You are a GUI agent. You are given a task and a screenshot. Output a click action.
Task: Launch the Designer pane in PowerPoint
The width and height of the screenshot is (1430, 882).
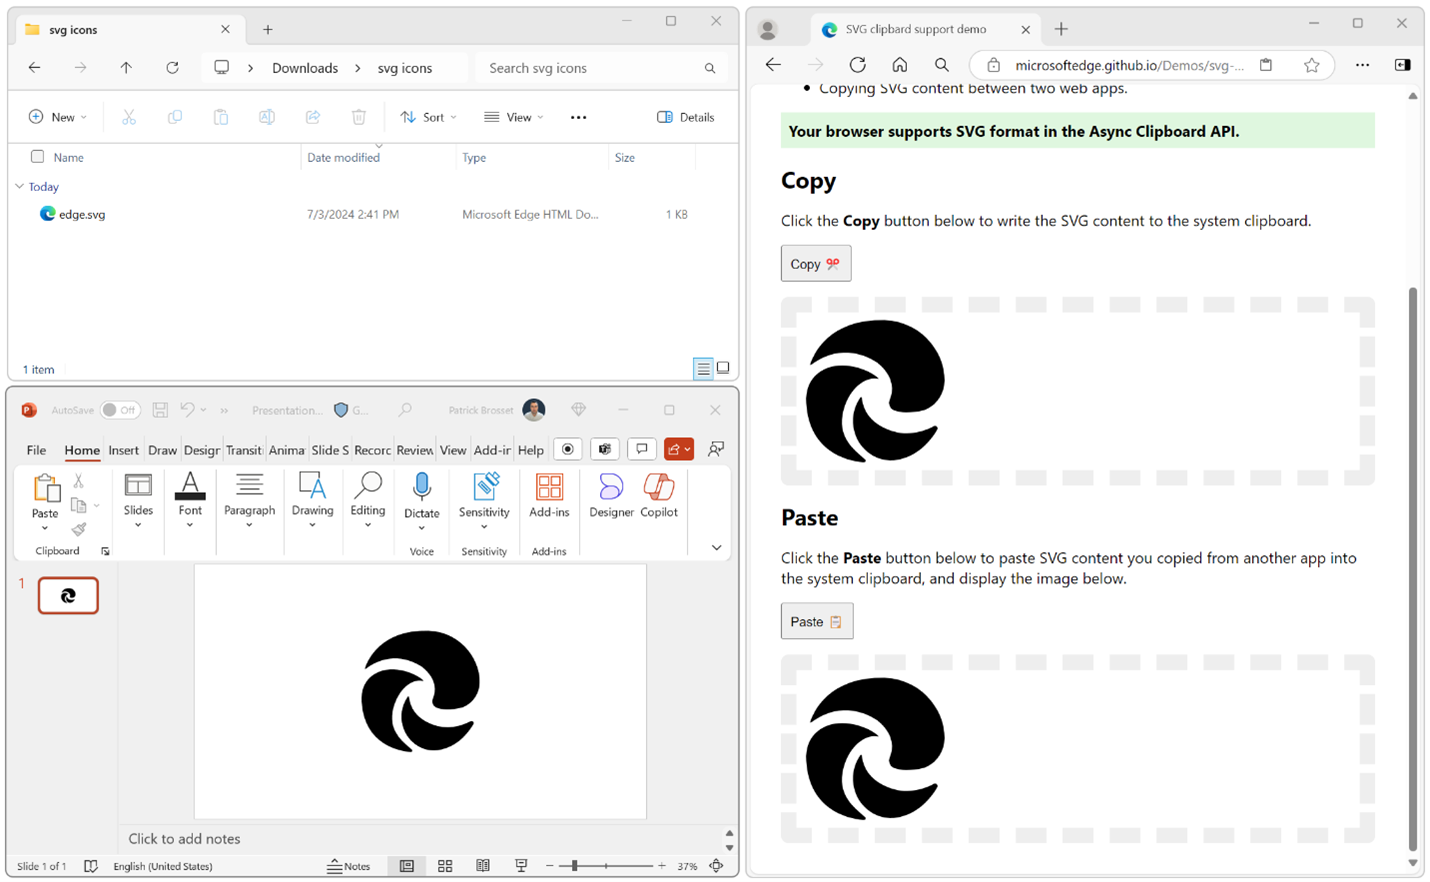(x=610, y=497)
